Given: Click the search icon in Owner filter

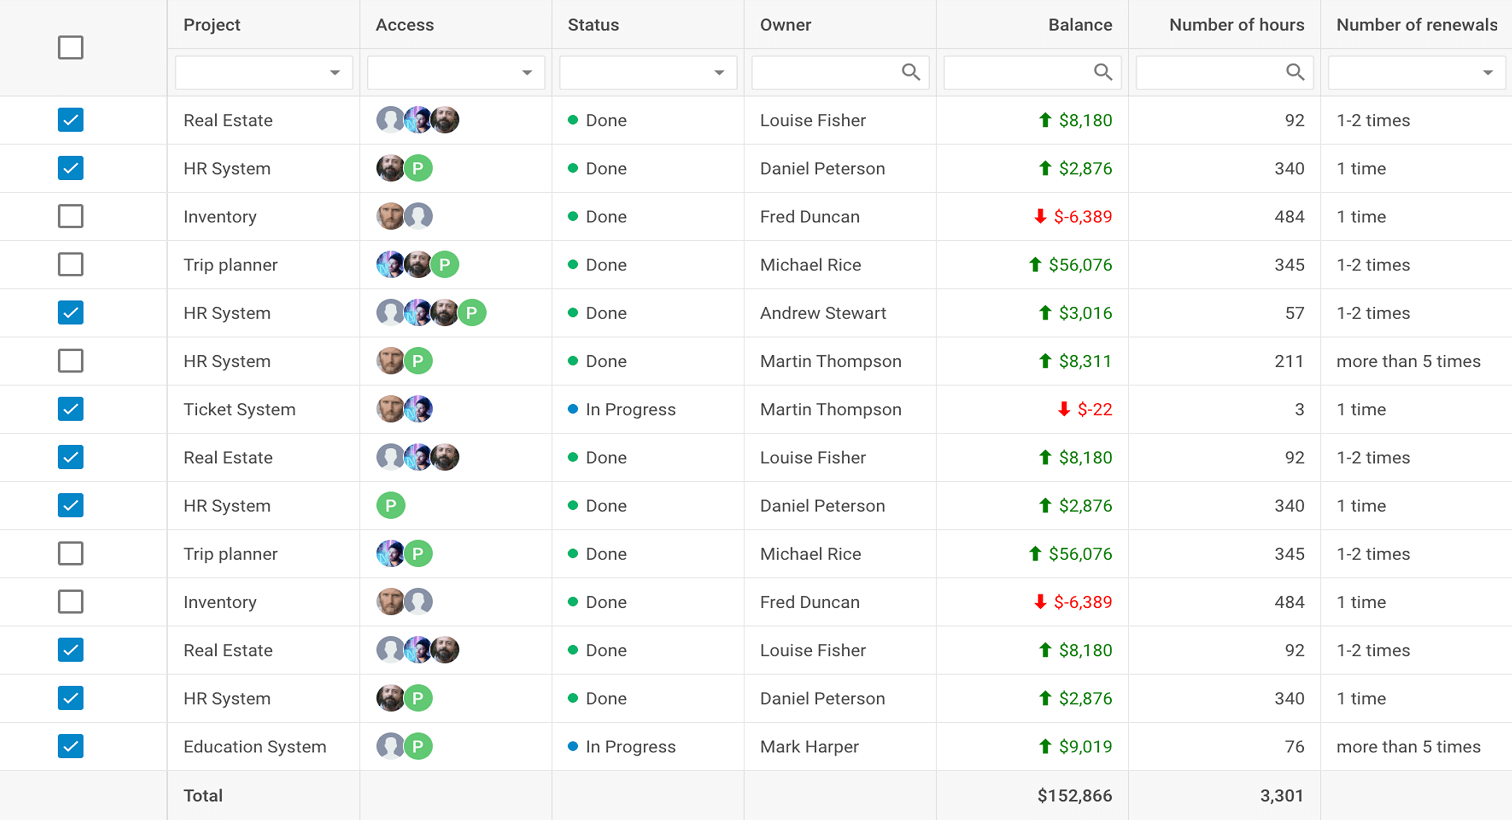Looking at the screenshot, I should [x=910, y=72].
